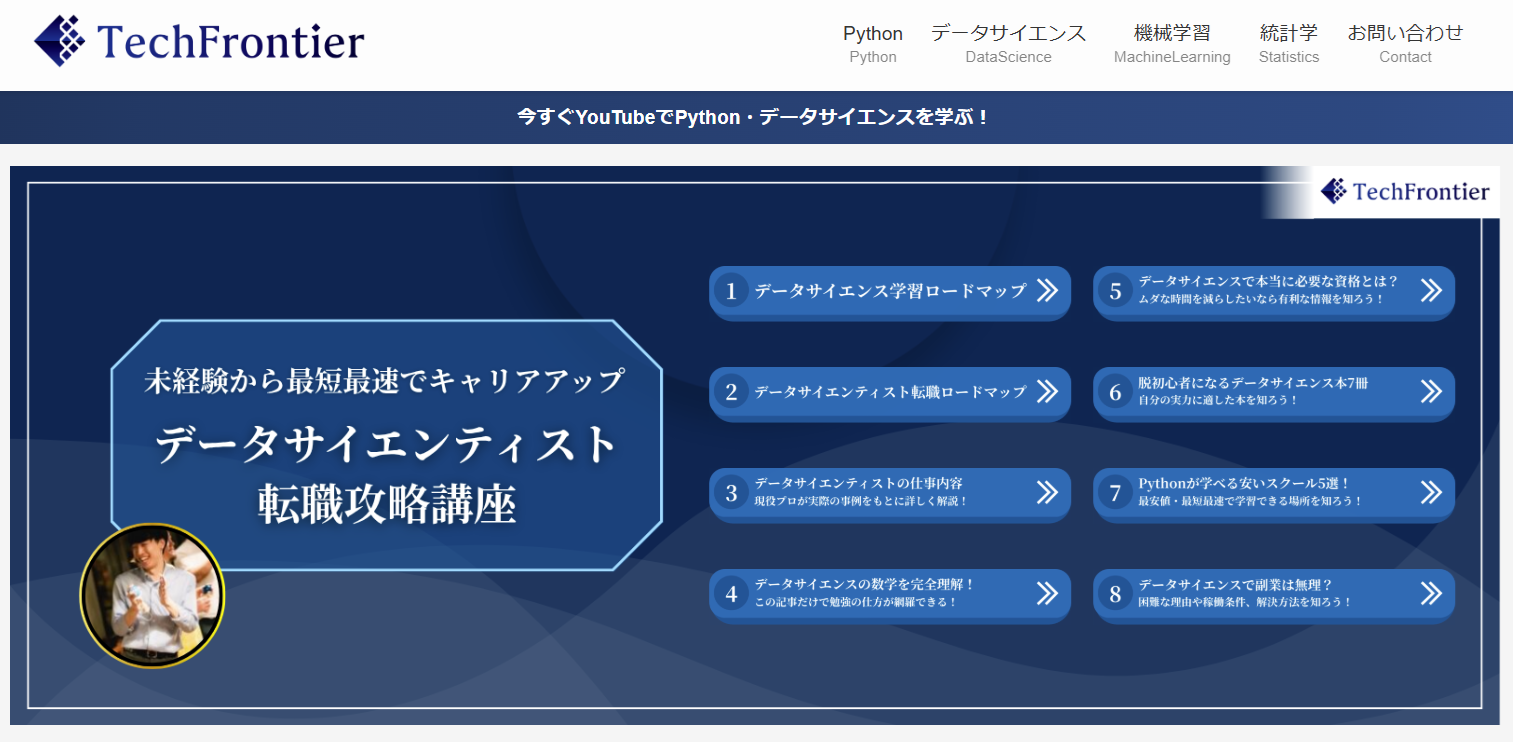Click データサイエンティスト転職攻略講座 title panel
Image resolution: width=1513 pixels, height=742 pixels.
click(x=386, y=445)
